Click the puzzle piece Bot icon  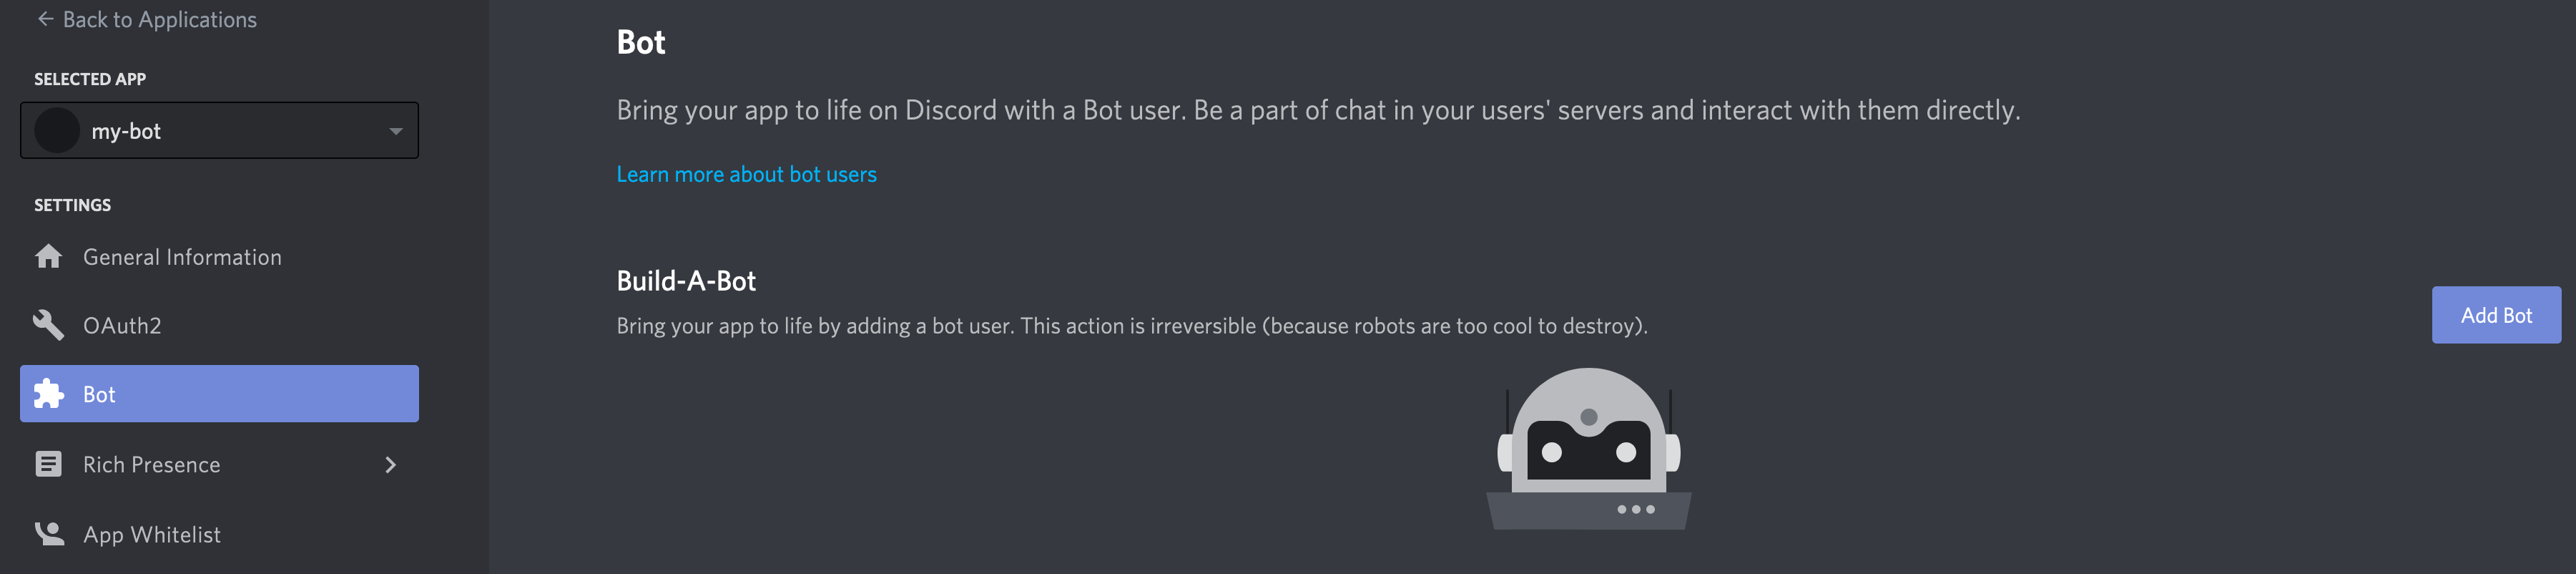[x=48, y=394]
